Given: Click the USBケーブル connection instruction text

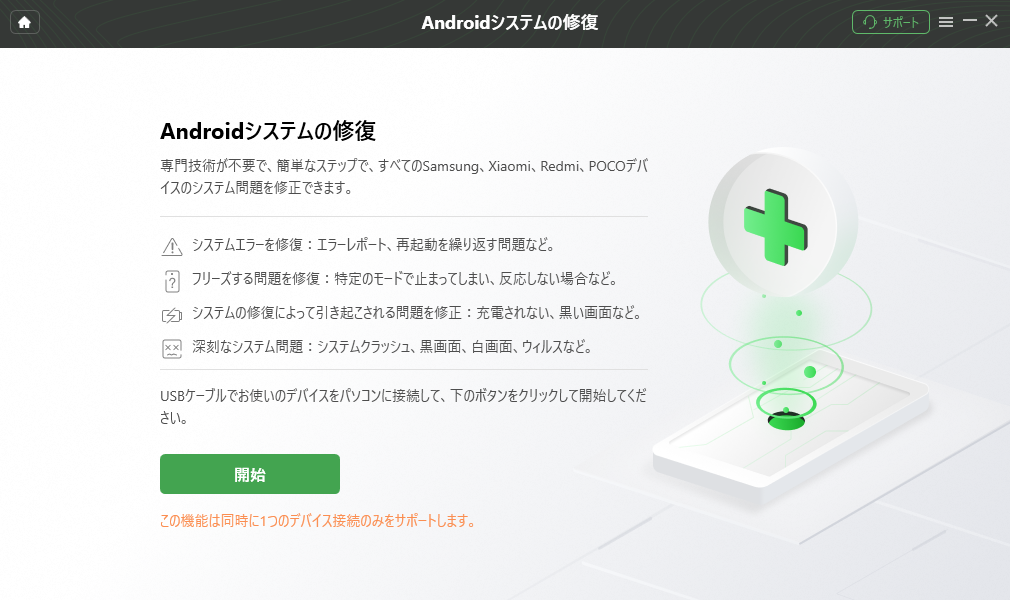Looking at the screenshot, I should click(403, 406).
